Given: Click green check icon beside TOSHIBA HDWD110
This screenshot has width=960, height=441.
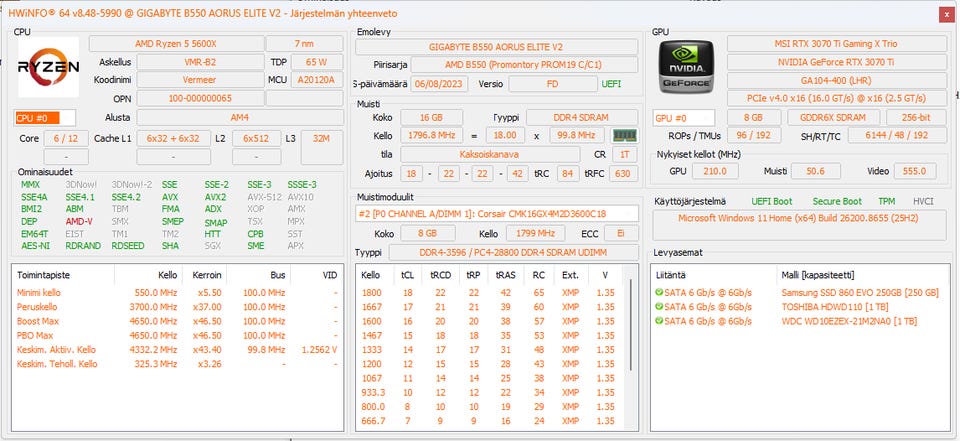Looking at the screenshot, I should [659, 307].
